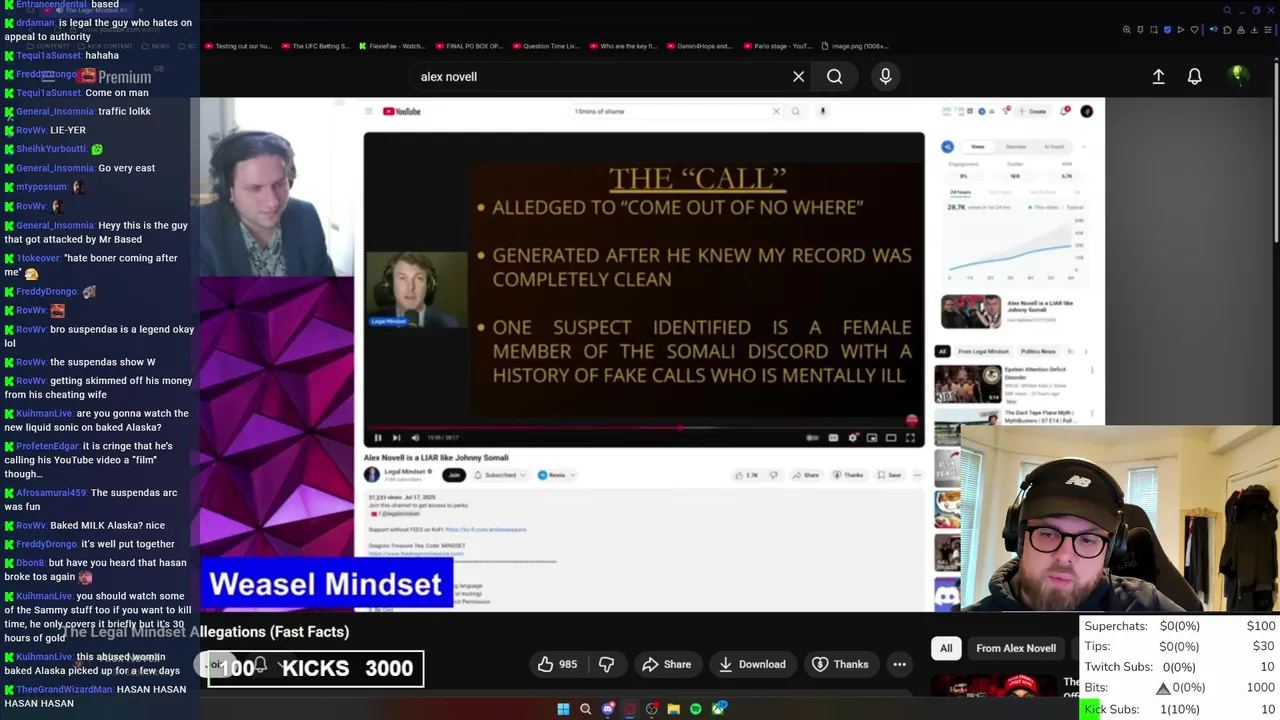Click the bottom Share button beside Download
1280x720 pixels.
[x=666, y=664]
